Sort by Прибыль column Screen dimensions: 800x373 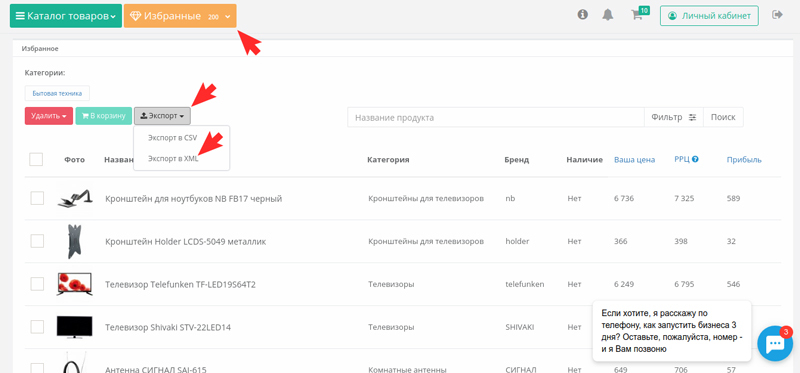tap(744, 159)
